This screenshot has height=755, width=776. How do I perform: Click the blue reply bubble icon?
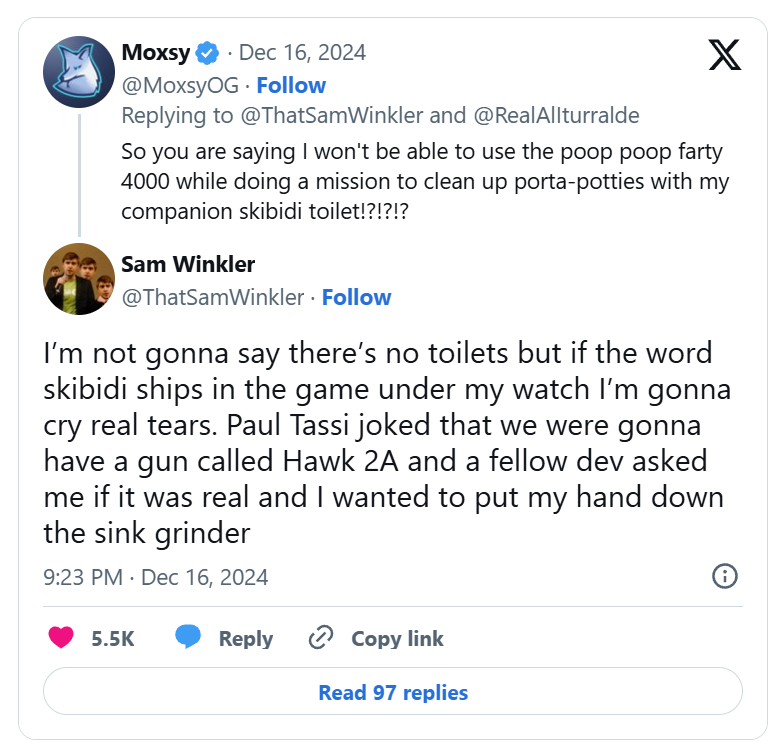point(188,638)
